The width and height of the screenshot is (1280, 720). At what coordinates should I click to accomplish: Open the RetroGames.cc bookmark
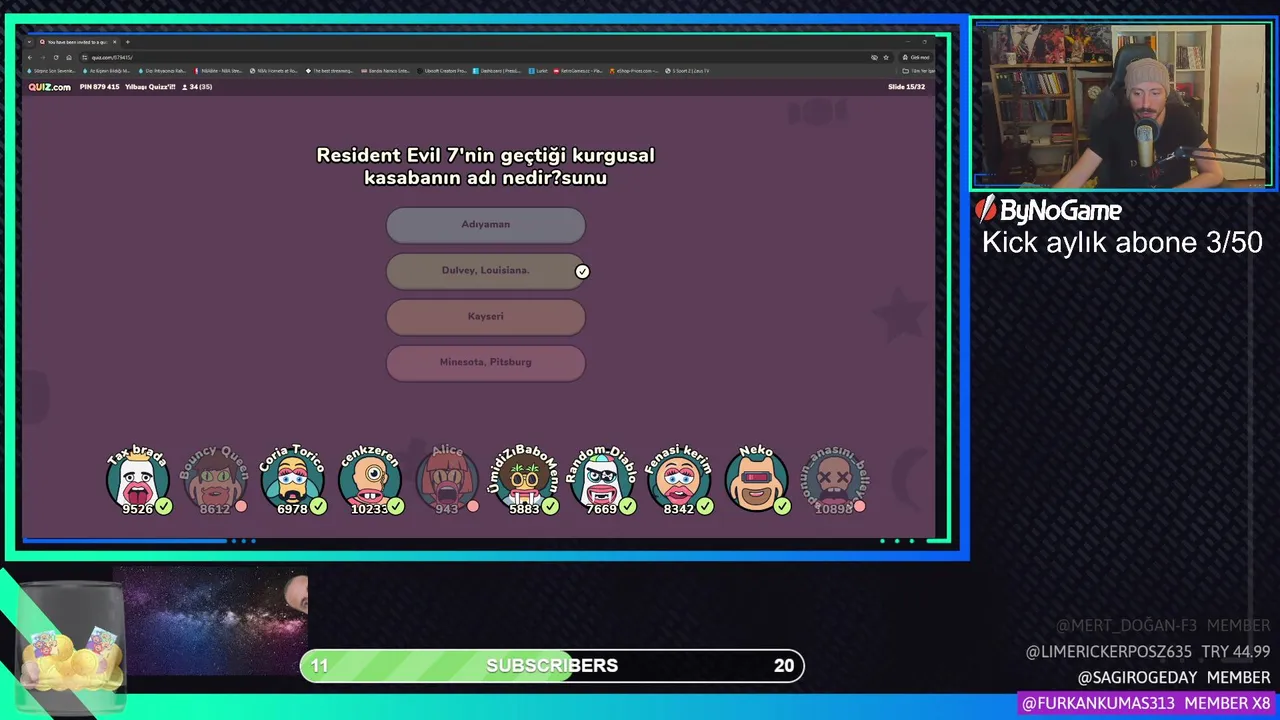[578, 71]
